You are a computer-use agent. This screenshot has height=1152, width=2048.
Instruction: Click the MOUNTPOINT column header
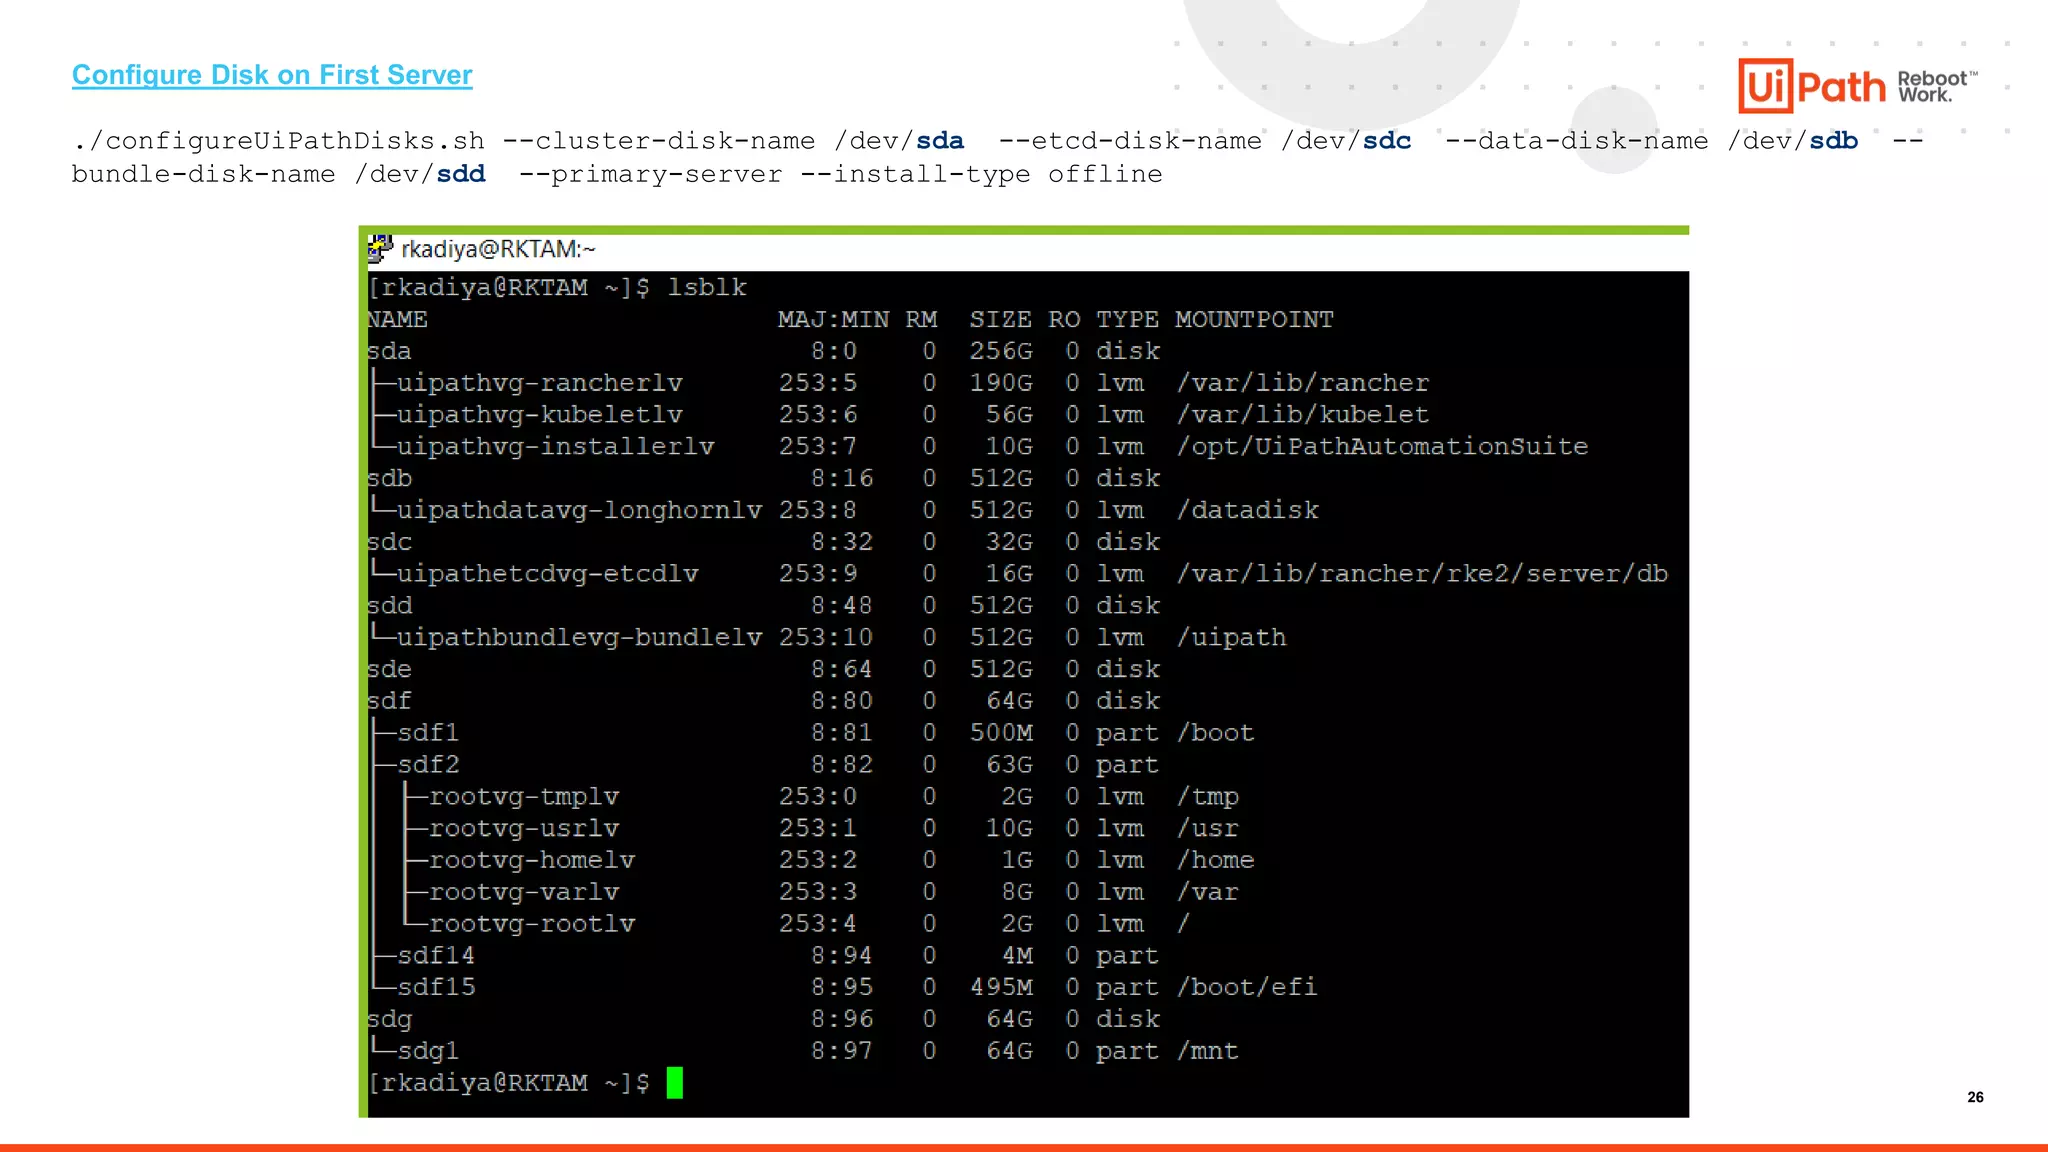(x=1253, y=320)
